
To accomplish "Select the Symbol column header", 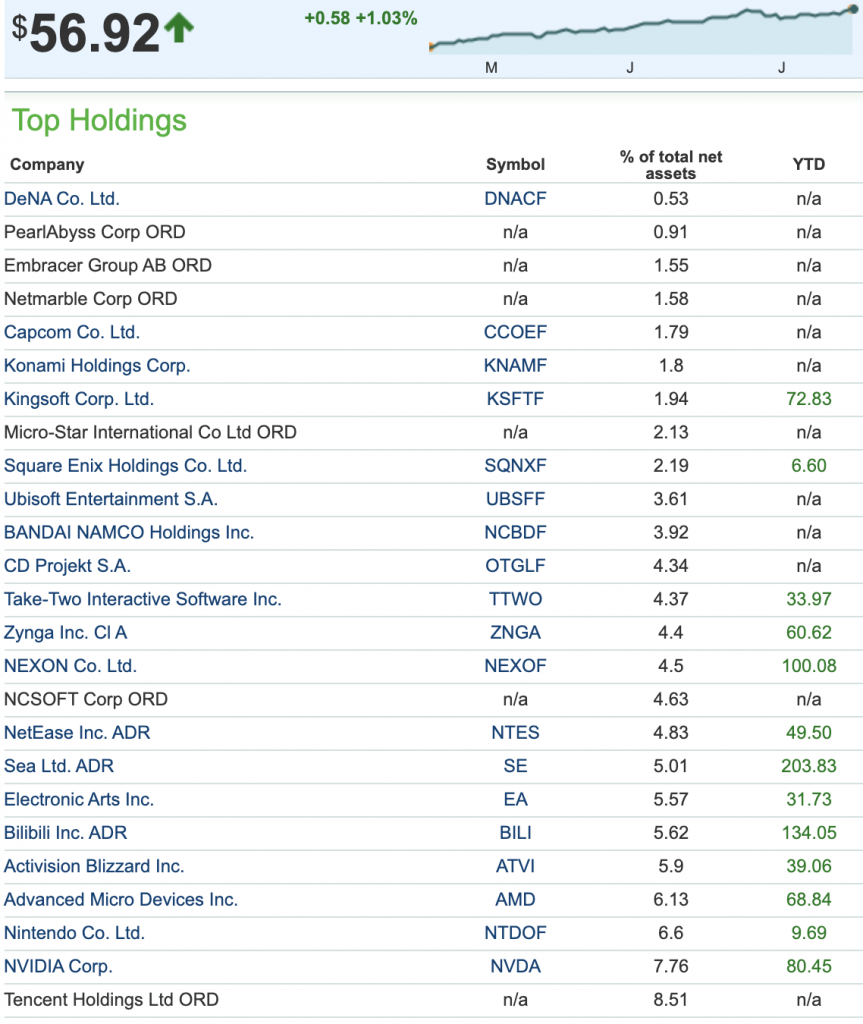I will [515, 165].
